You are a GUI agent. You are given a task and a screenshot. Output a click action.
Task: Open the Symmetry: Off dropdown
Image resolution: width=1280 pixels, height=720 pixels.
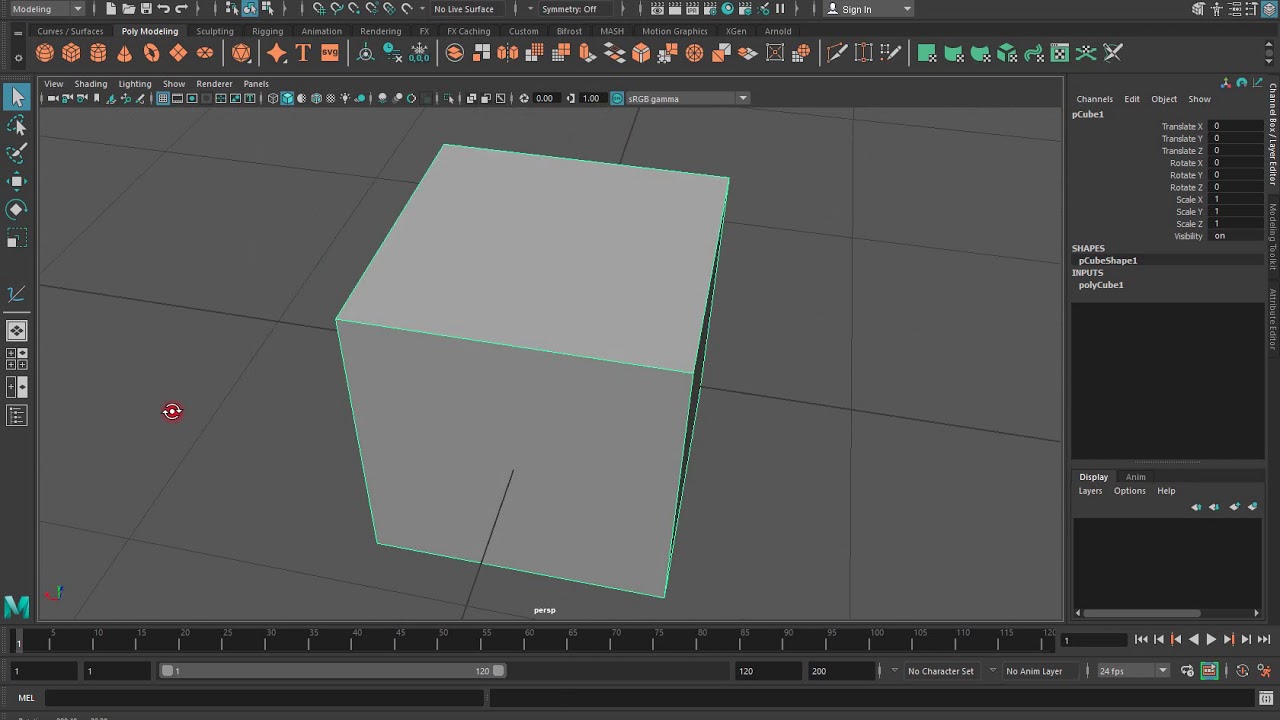pyautogui.click(x=577, y=9)
